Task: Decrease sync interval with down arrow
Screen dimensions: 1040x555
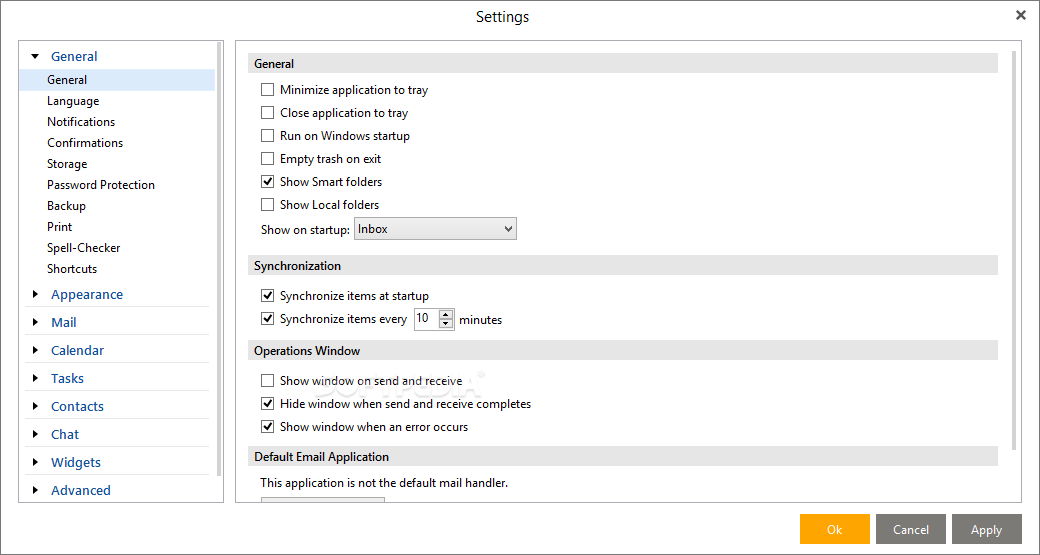Action: tap(446, 324)
